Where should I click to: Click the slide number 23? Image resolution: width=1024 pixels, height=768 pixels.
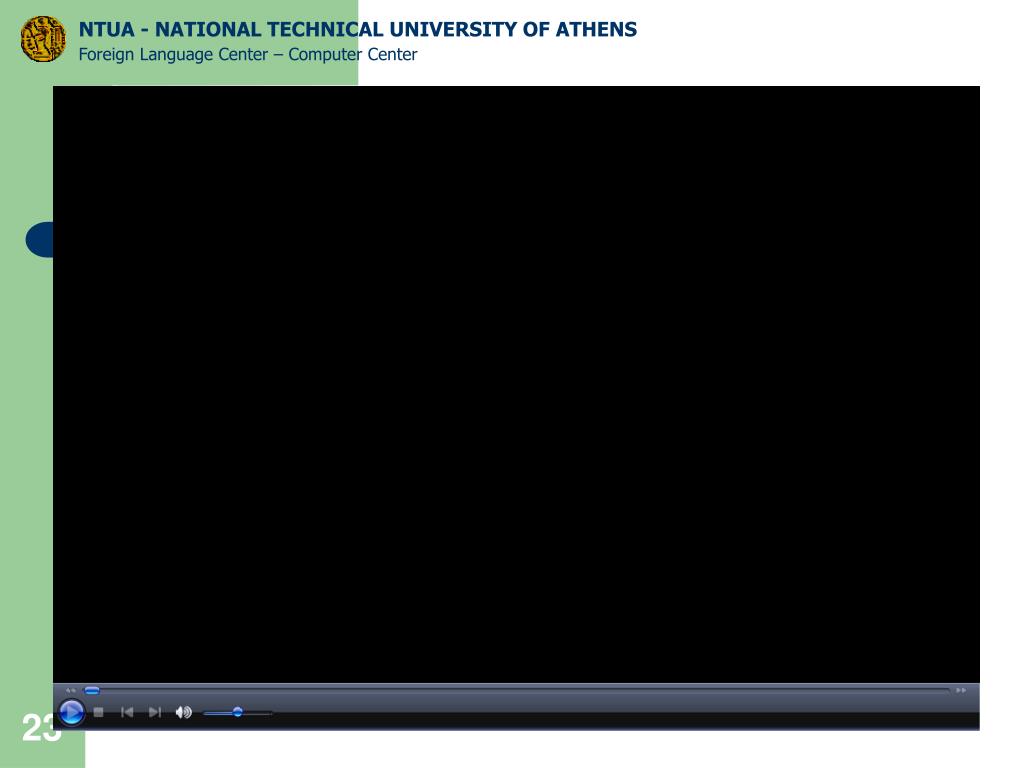[40, 728]
